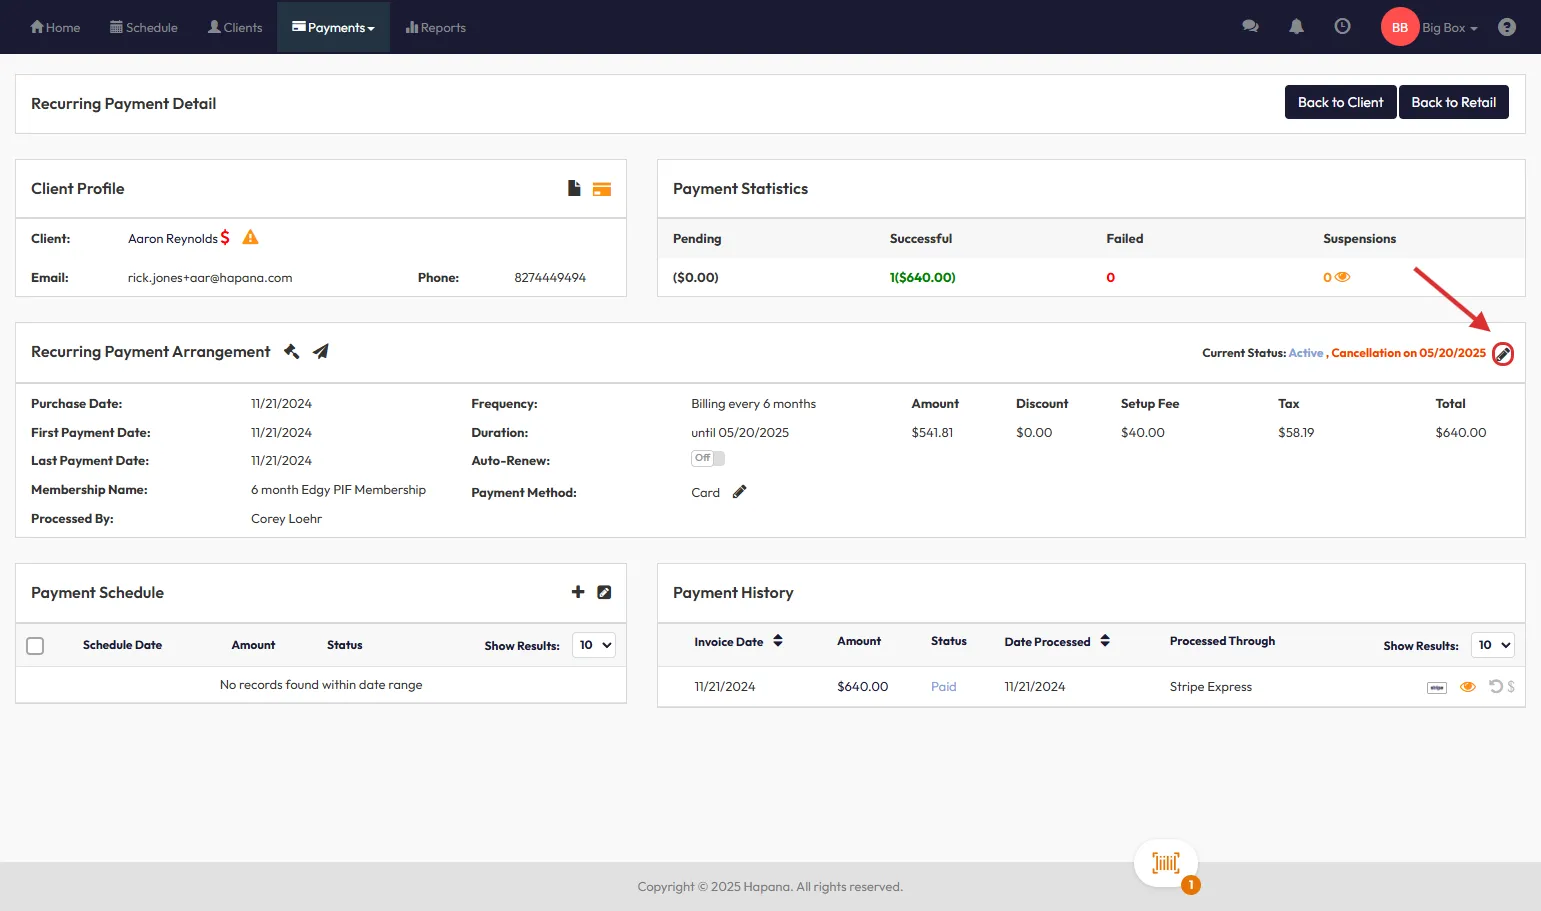View suspensions via the orange eye icon
1541x911 pixels.
coord(1342,277)
